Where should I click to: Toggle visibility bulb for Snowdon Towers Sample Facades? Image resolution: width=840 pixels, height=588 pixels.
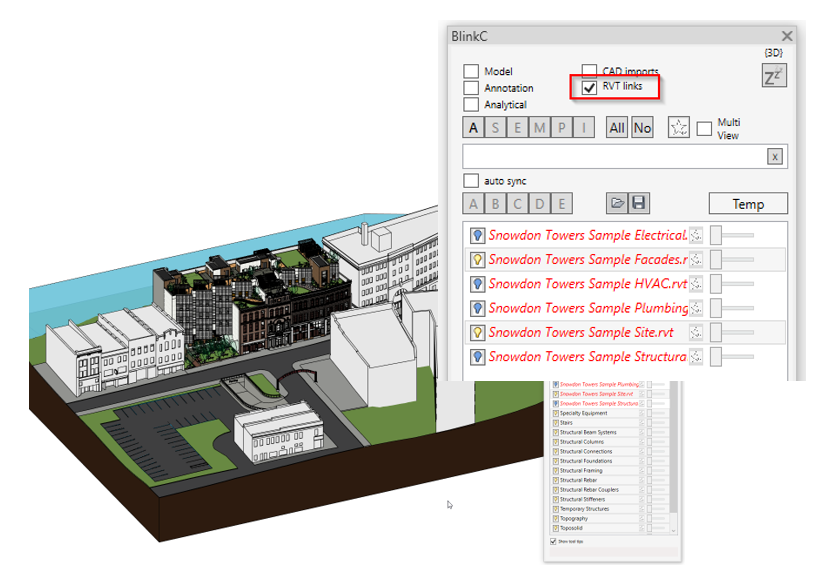tap(477, 260)
